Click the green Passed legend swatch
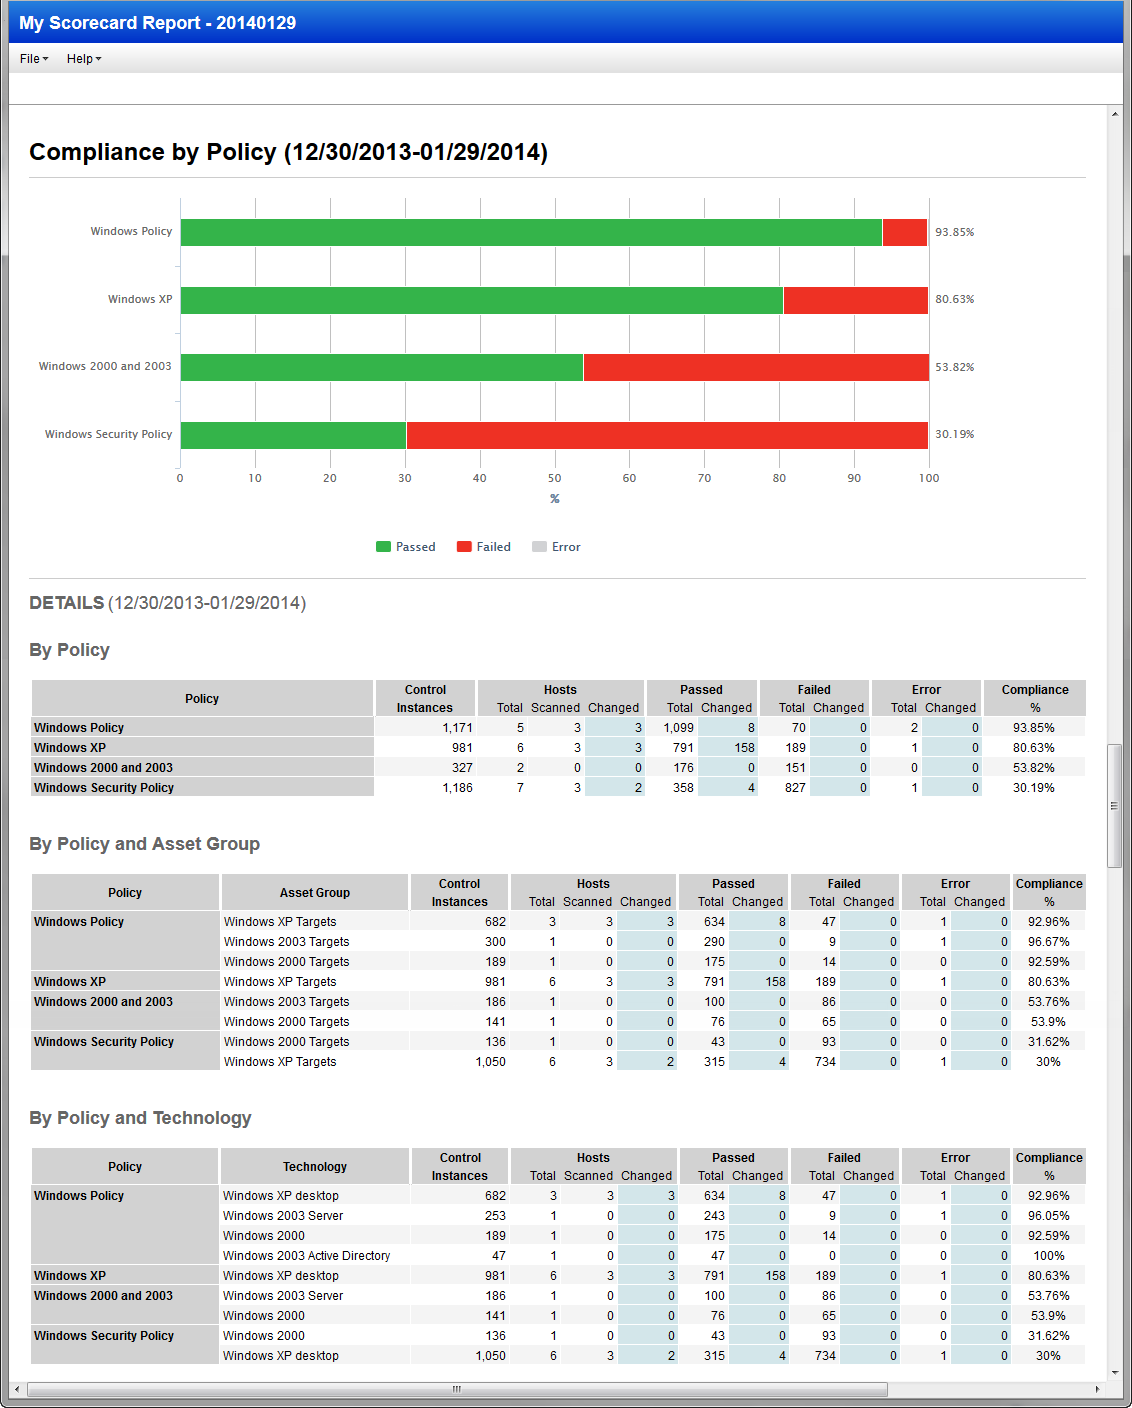 (383, 546)
